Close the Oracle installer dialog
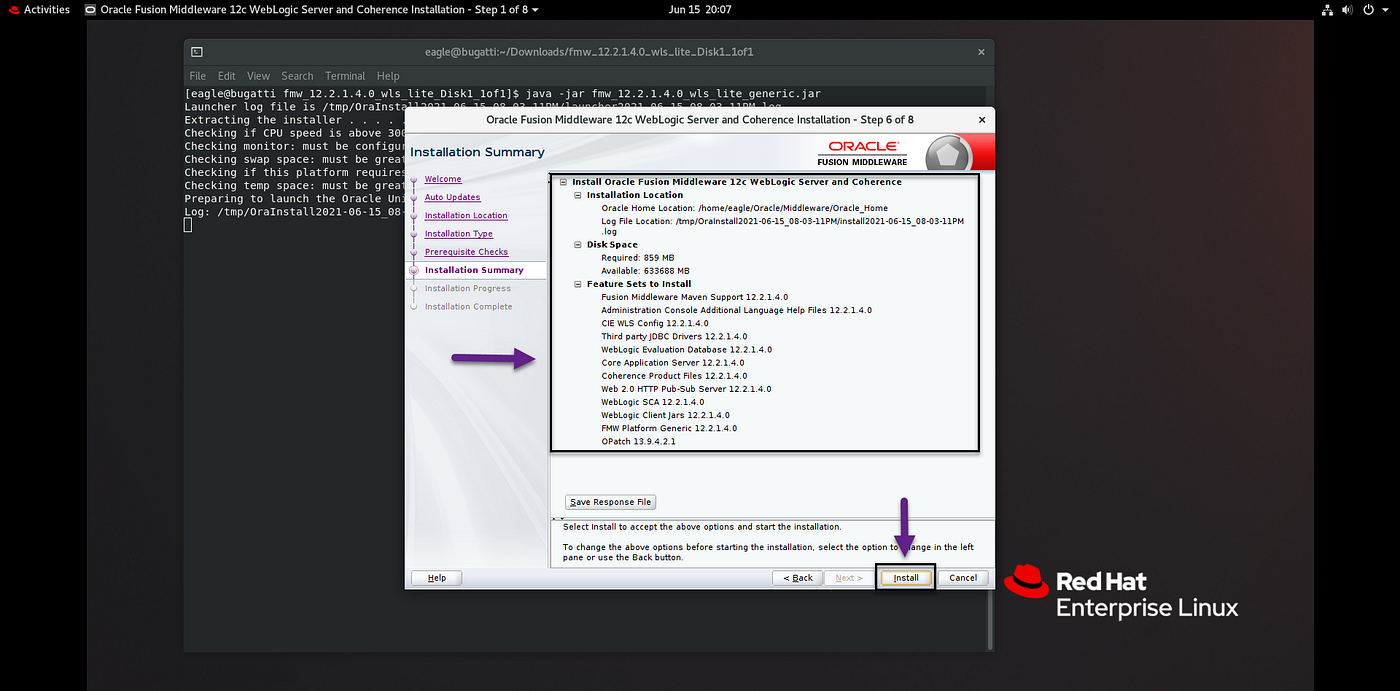The image size is (1400, 691). [x=981, y=120]
